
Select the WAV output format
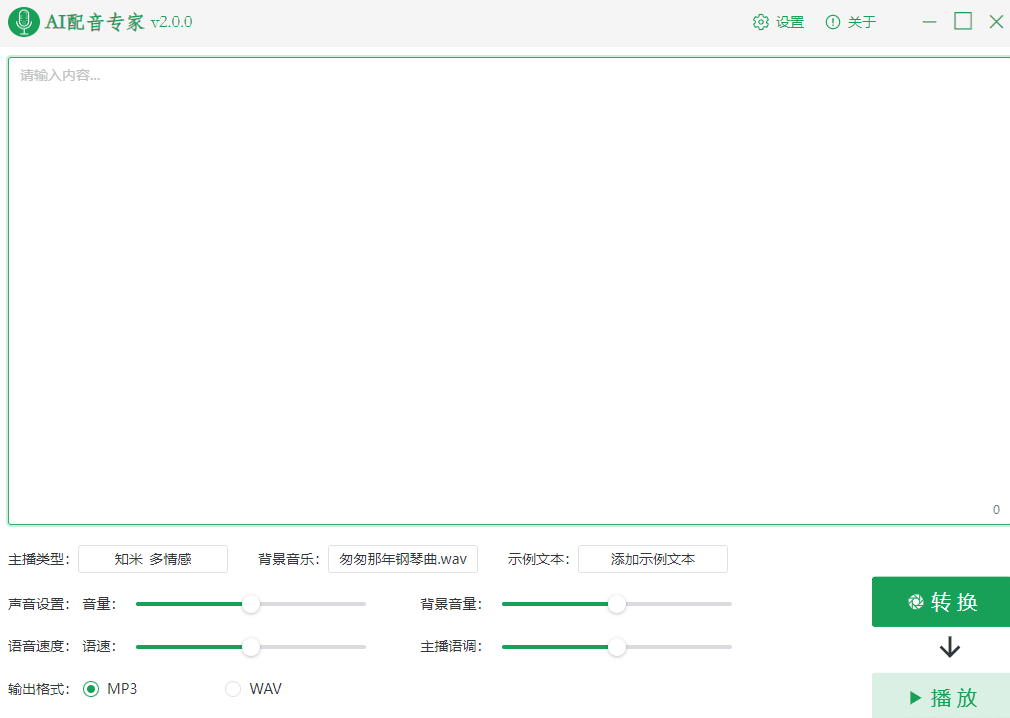tap(233, 689)
